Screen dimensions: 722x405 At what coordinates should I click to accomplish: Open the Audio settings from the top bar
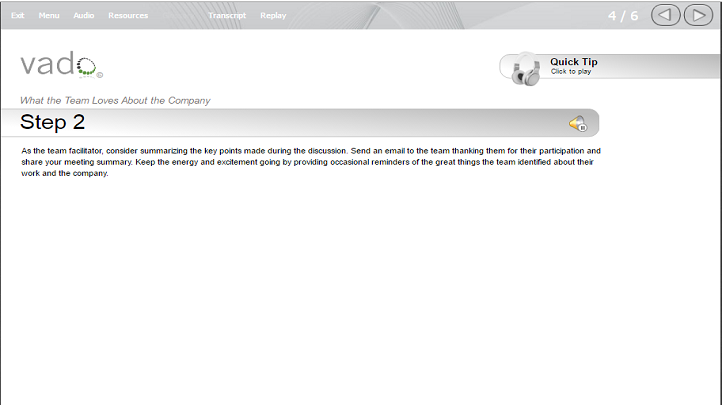84,15
